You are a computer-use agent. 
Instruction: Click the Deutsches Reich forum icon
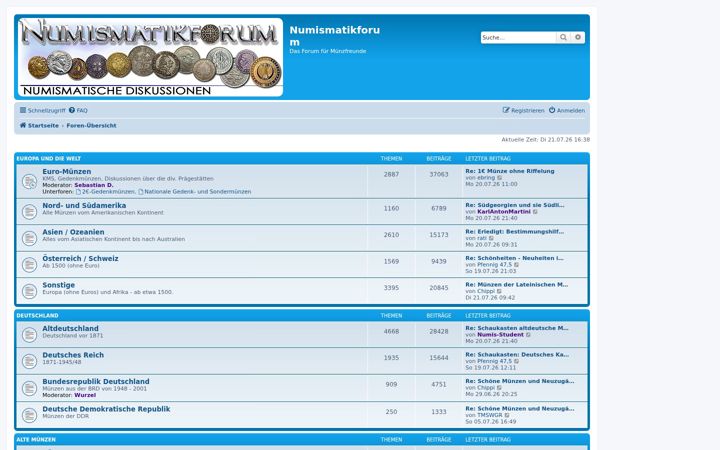(29, 361)
